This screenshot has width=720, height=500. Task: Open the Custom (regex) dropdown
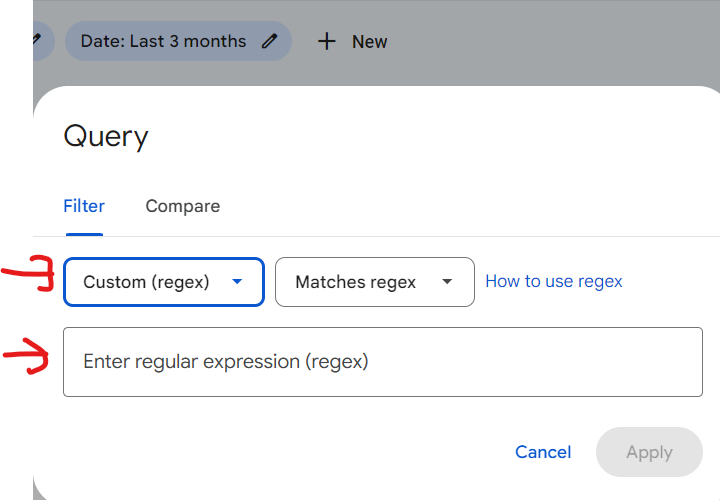pos(164,282)
